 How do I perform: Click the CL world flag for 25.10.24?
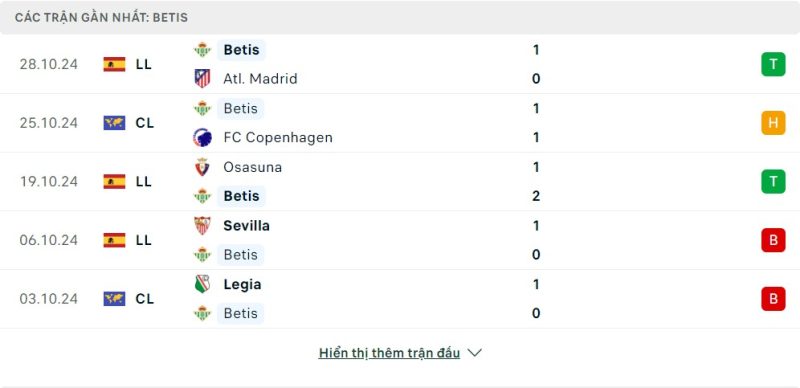[x=114, y=123]
